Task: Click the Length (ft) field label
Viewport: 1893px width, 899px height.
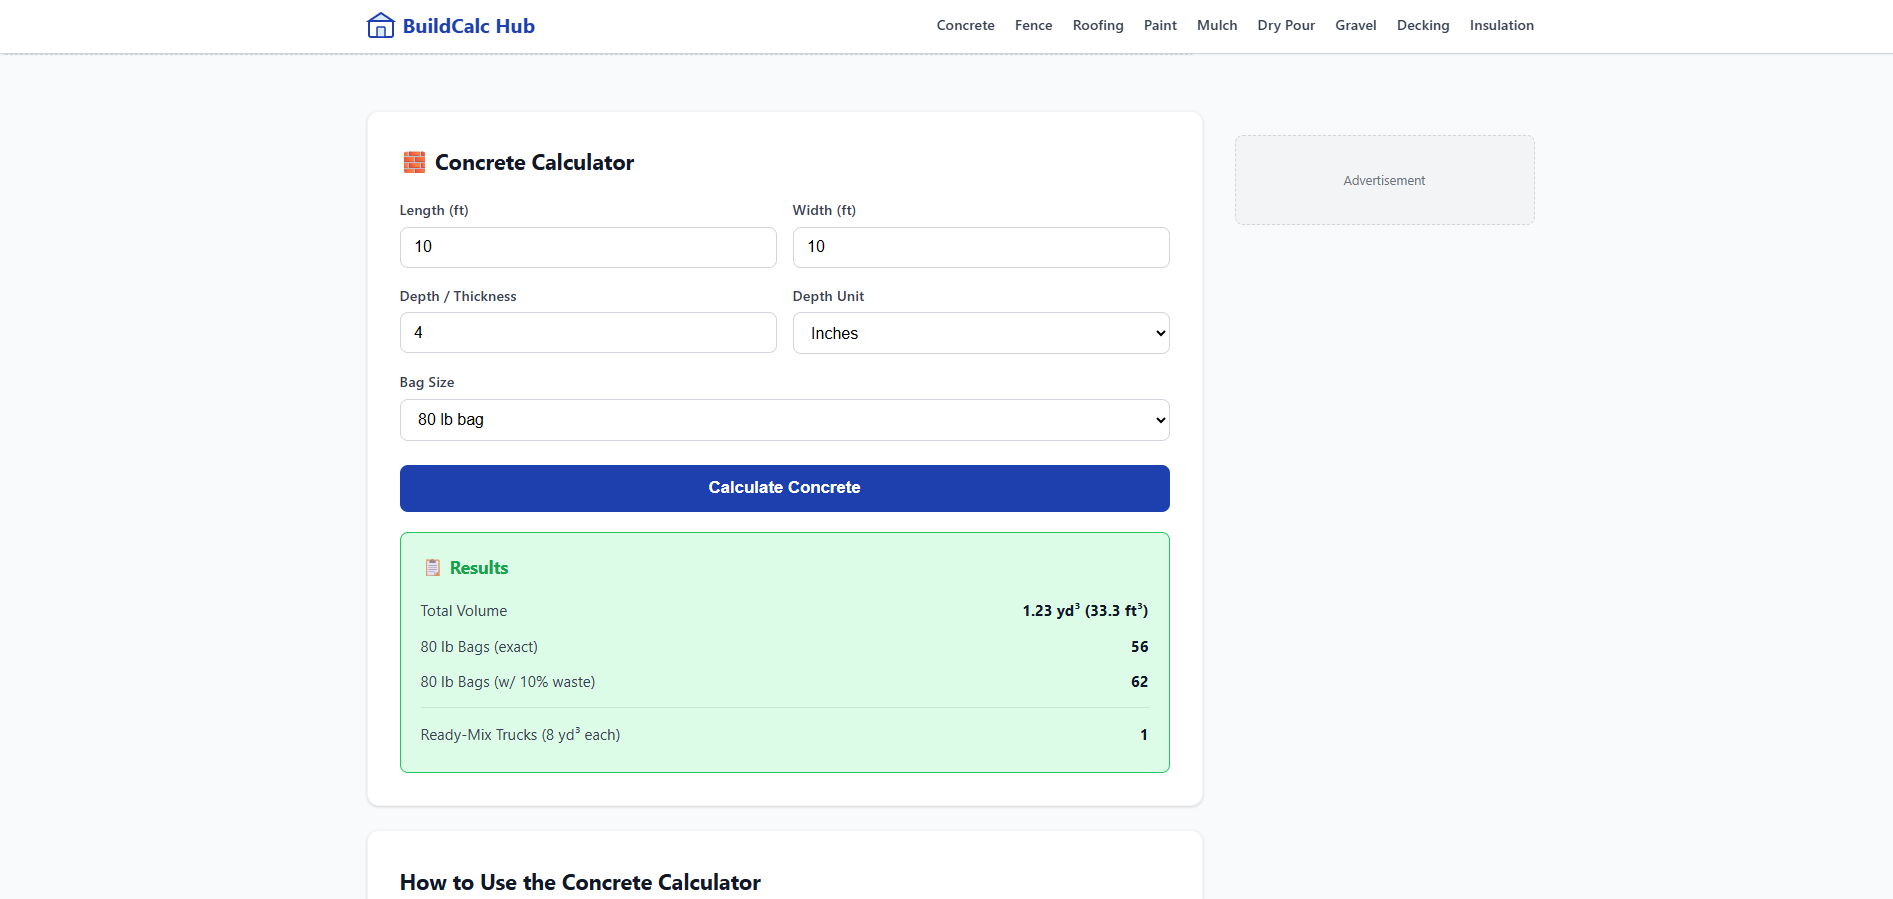Action: 434,210
